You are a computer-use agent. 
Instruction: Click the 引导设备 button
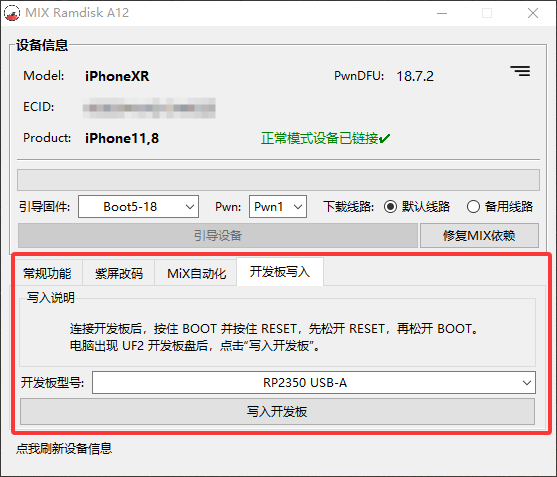[218, 235]
